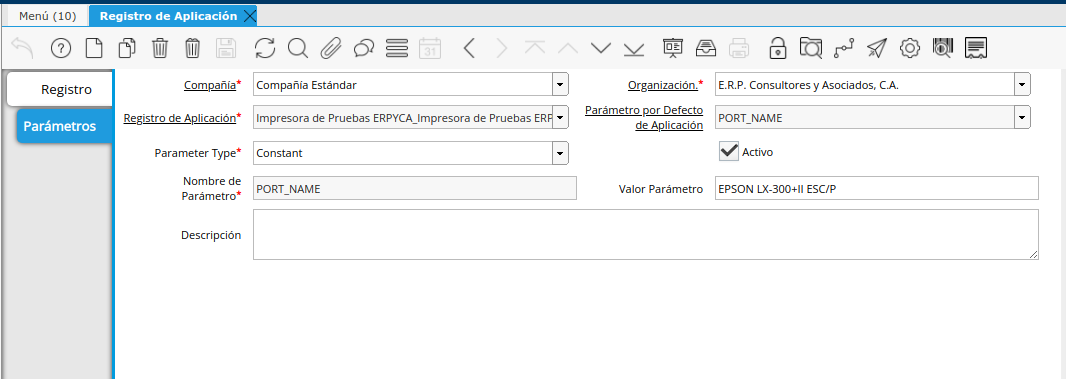Click the Descripción label
1066x379 pixels.
tap(211, 235)
